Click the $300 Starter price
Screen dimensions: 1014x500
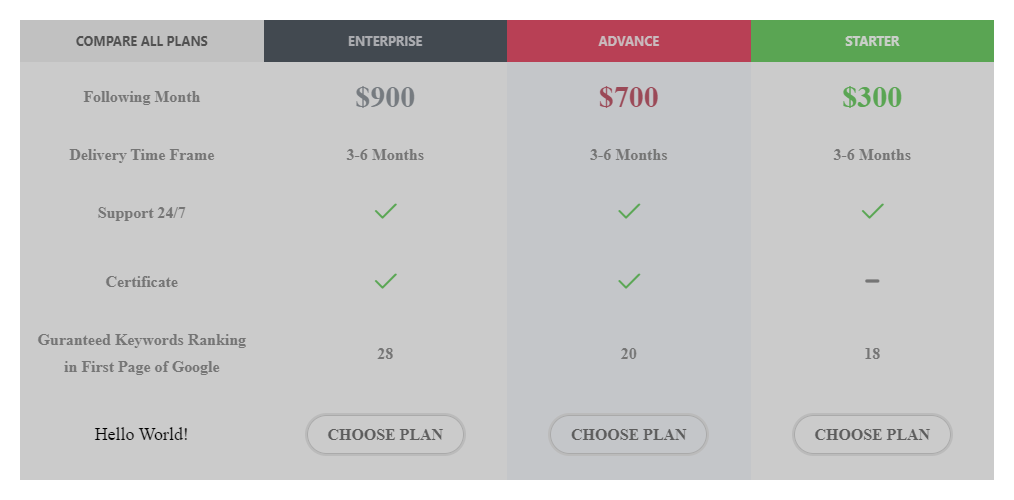pyautogui.click(x=872, y=97)
